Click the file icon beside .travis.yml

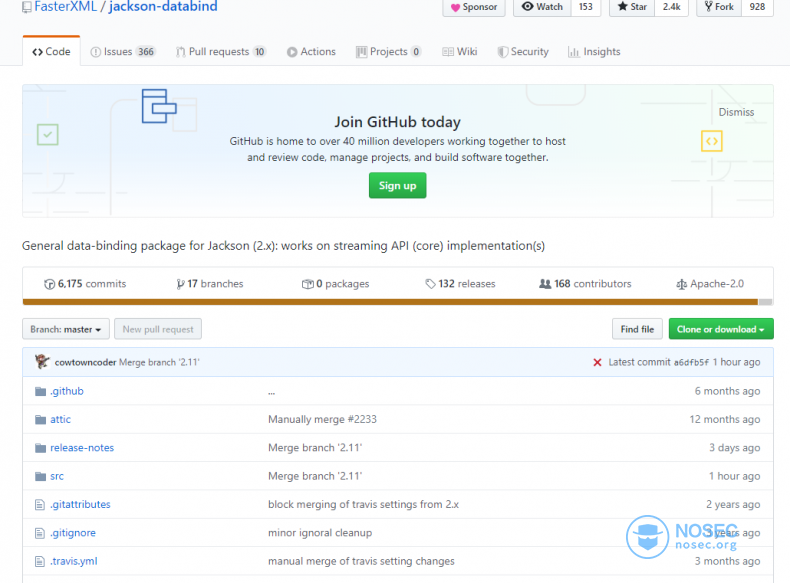point(40,561)
